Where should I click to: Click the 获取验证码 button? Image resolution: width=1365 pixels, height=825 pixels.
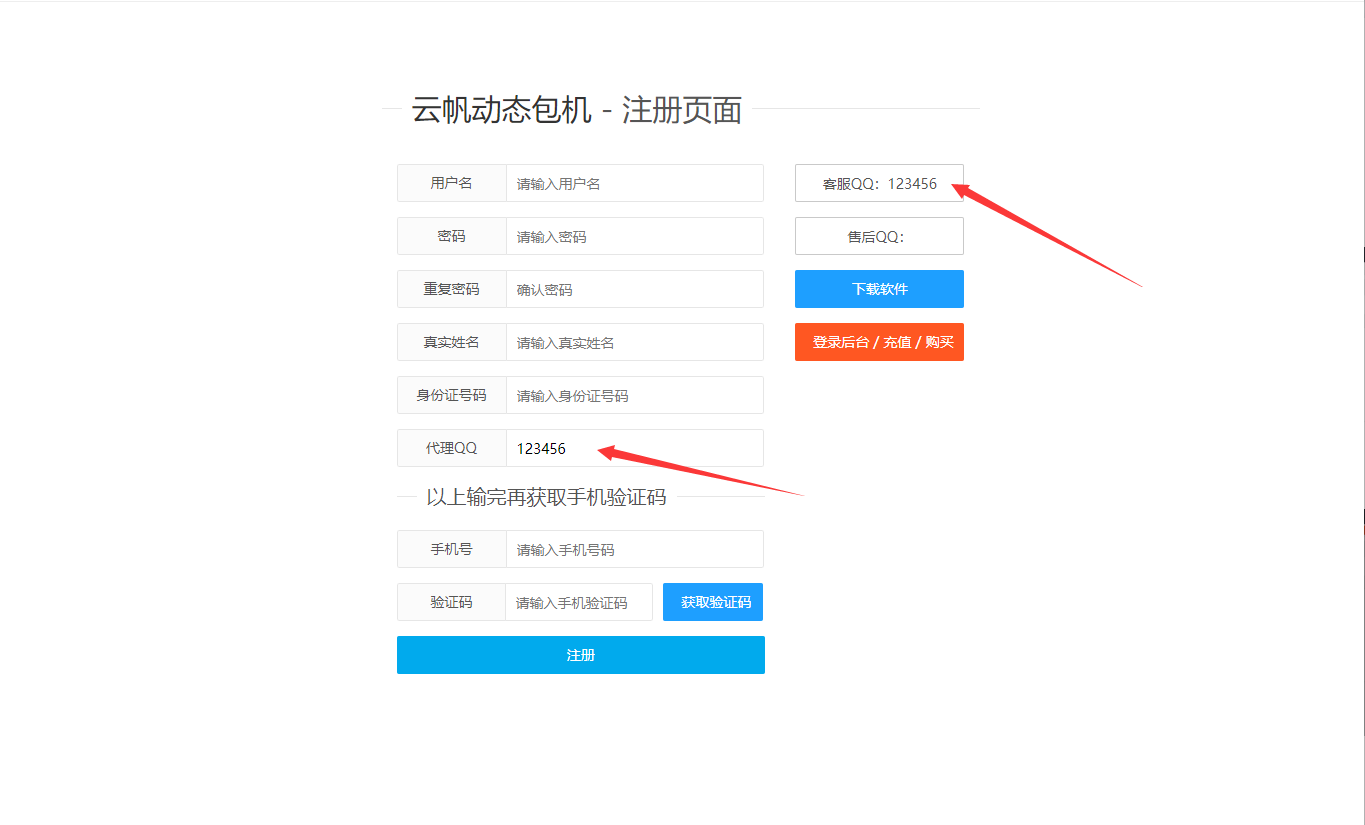tap(713, 602)
